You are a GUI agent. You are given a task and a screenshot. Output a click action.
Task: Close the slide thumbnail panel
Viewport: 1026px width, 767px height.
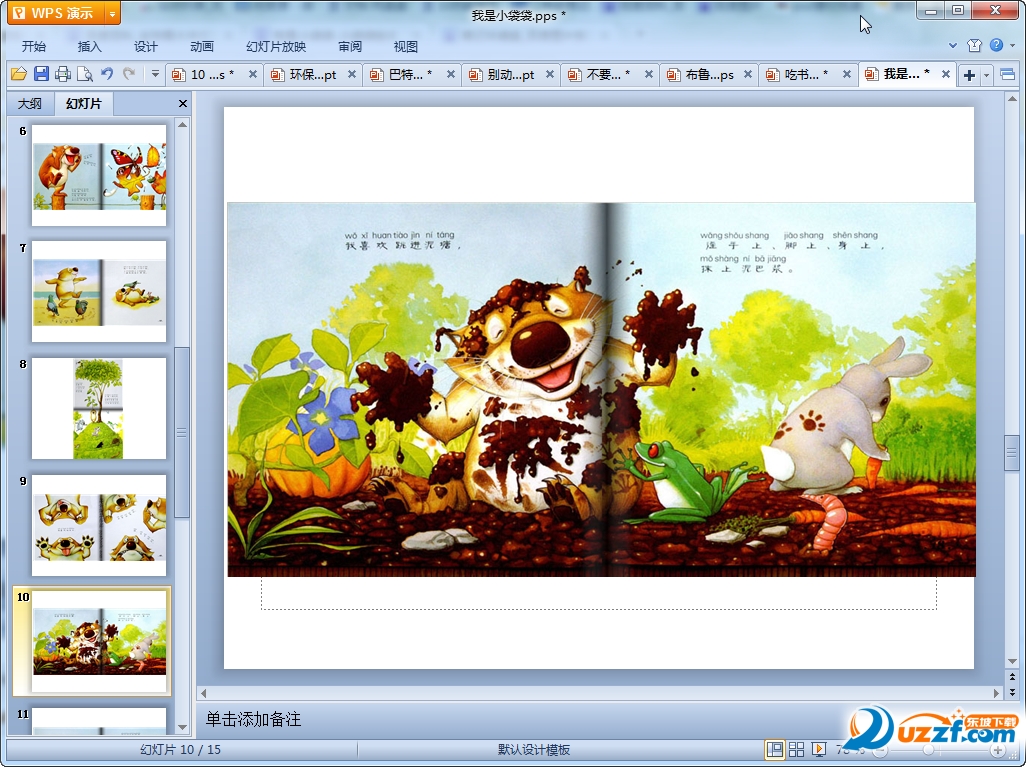[x=183, y=103]
